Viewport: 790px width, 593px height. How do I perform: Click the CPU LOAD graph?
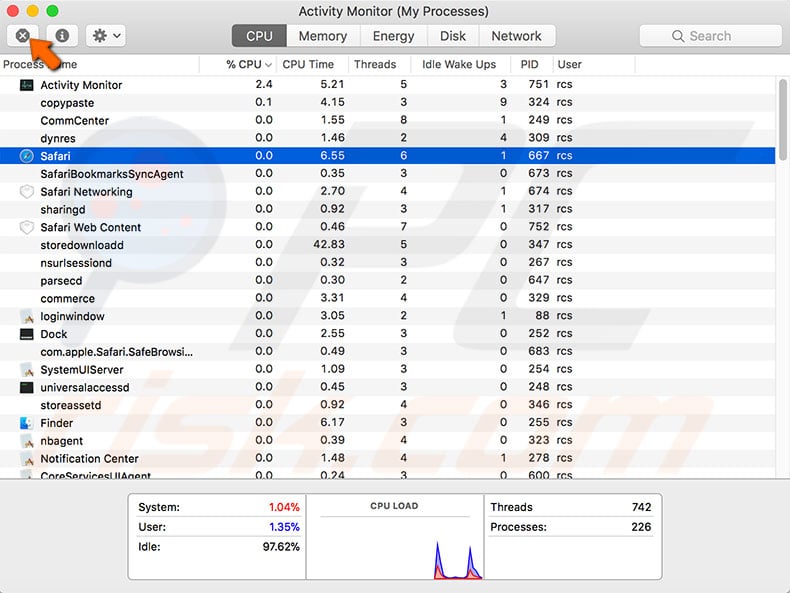click(x=394, y=537)
